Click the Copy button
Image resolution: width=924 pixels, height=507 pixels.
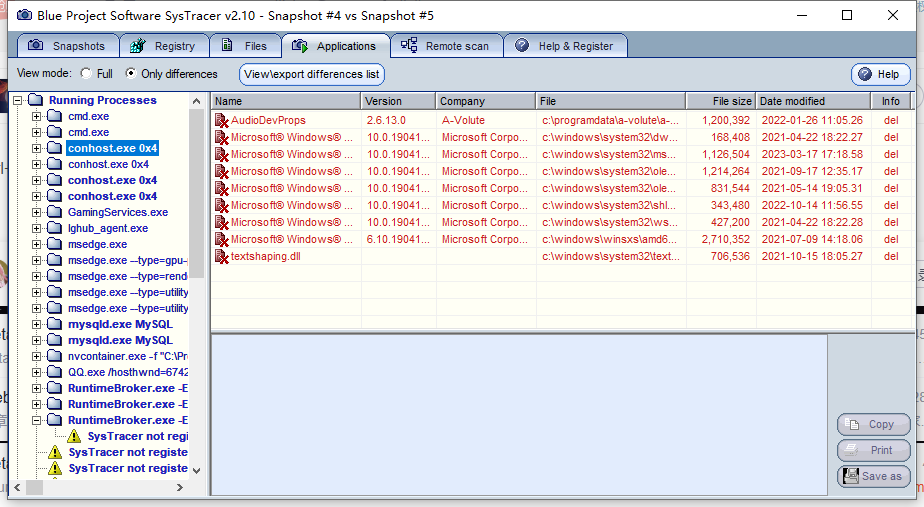873,424
